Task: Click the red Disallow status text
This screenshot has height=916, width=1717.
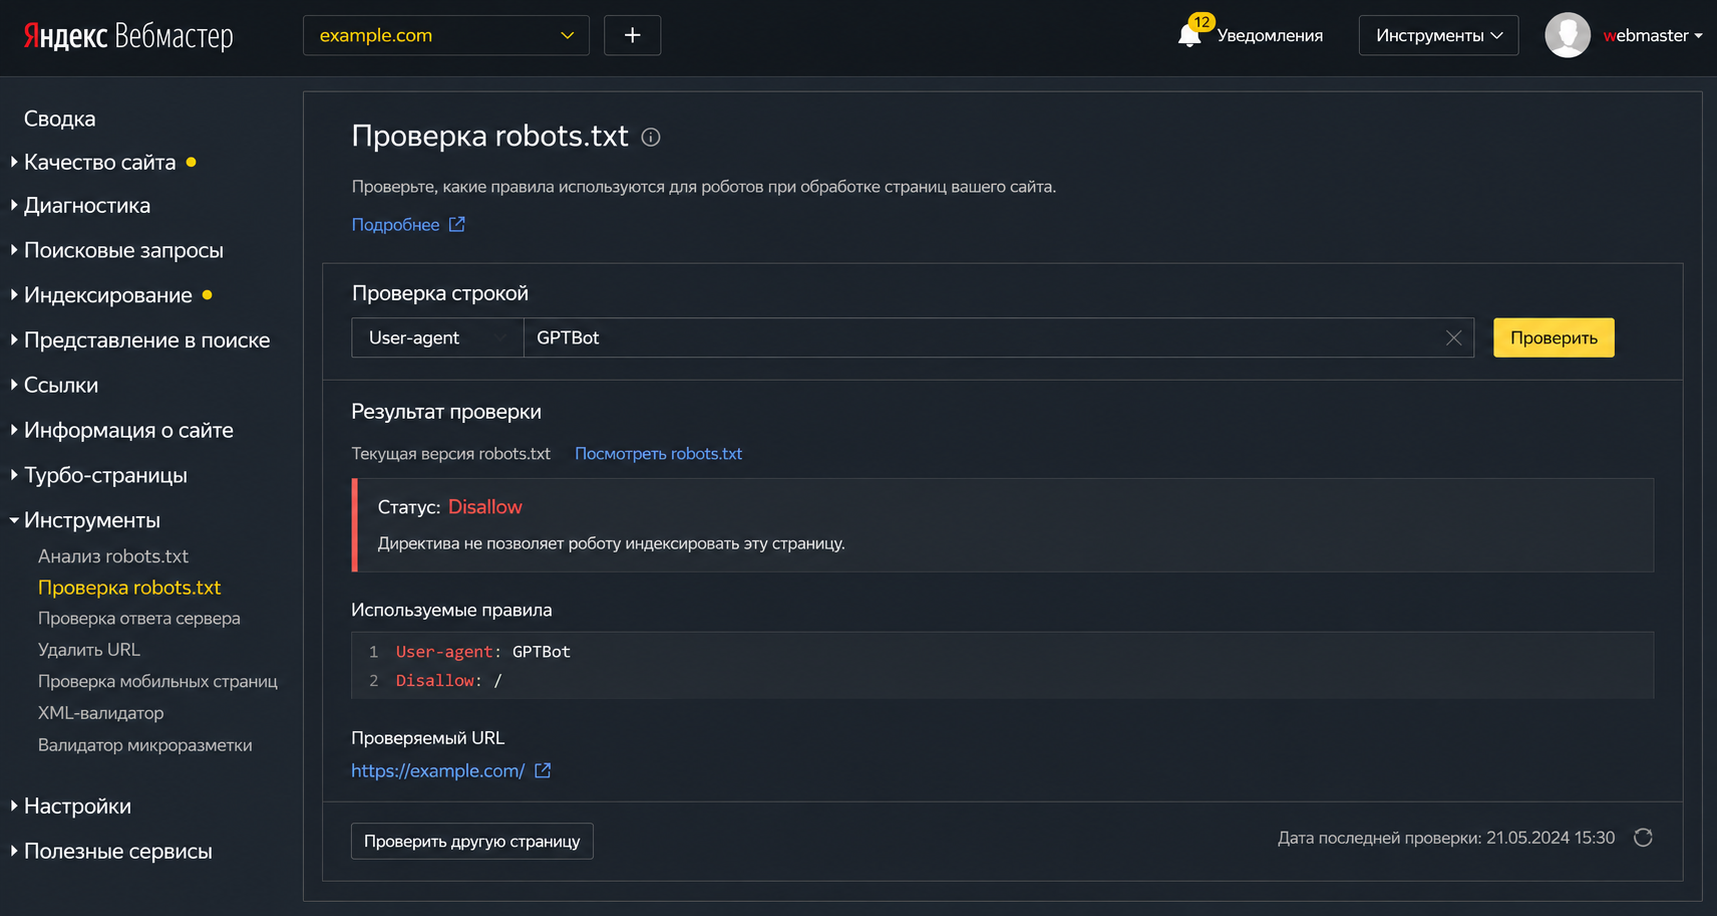Action: pos(485,507)
